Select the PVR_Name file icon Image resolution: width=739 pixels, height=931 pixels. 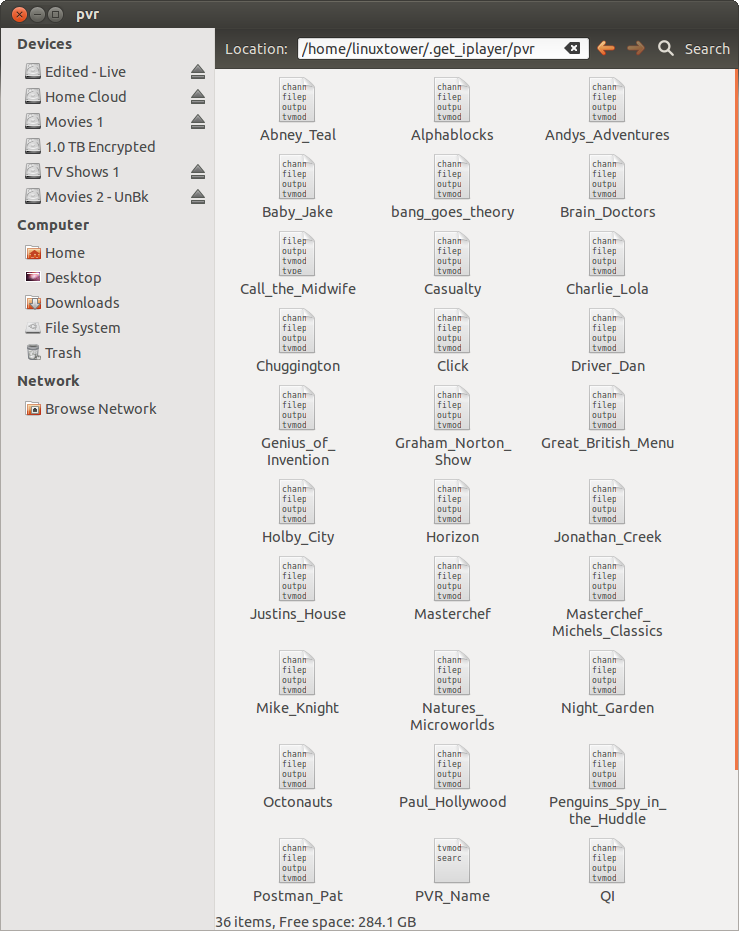pyautogui.click(x=452, y=861)
